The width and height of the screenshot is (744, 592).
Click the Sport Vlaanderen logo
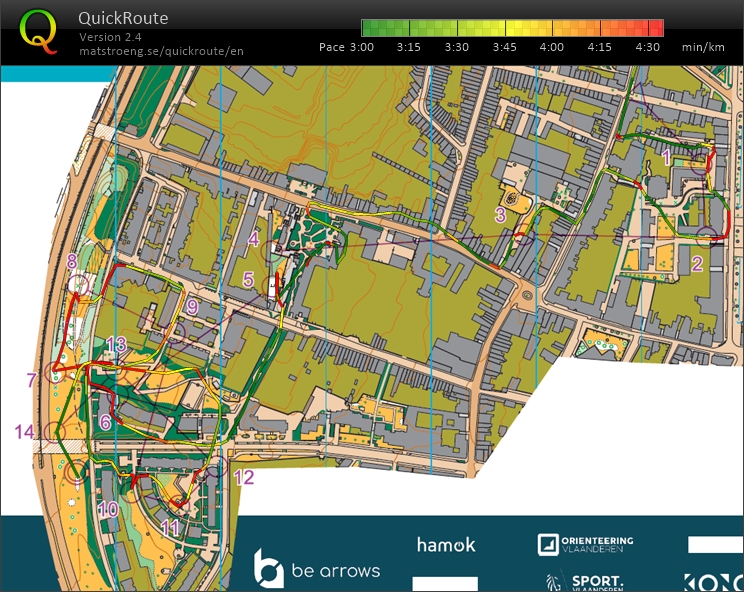[585, 581]
